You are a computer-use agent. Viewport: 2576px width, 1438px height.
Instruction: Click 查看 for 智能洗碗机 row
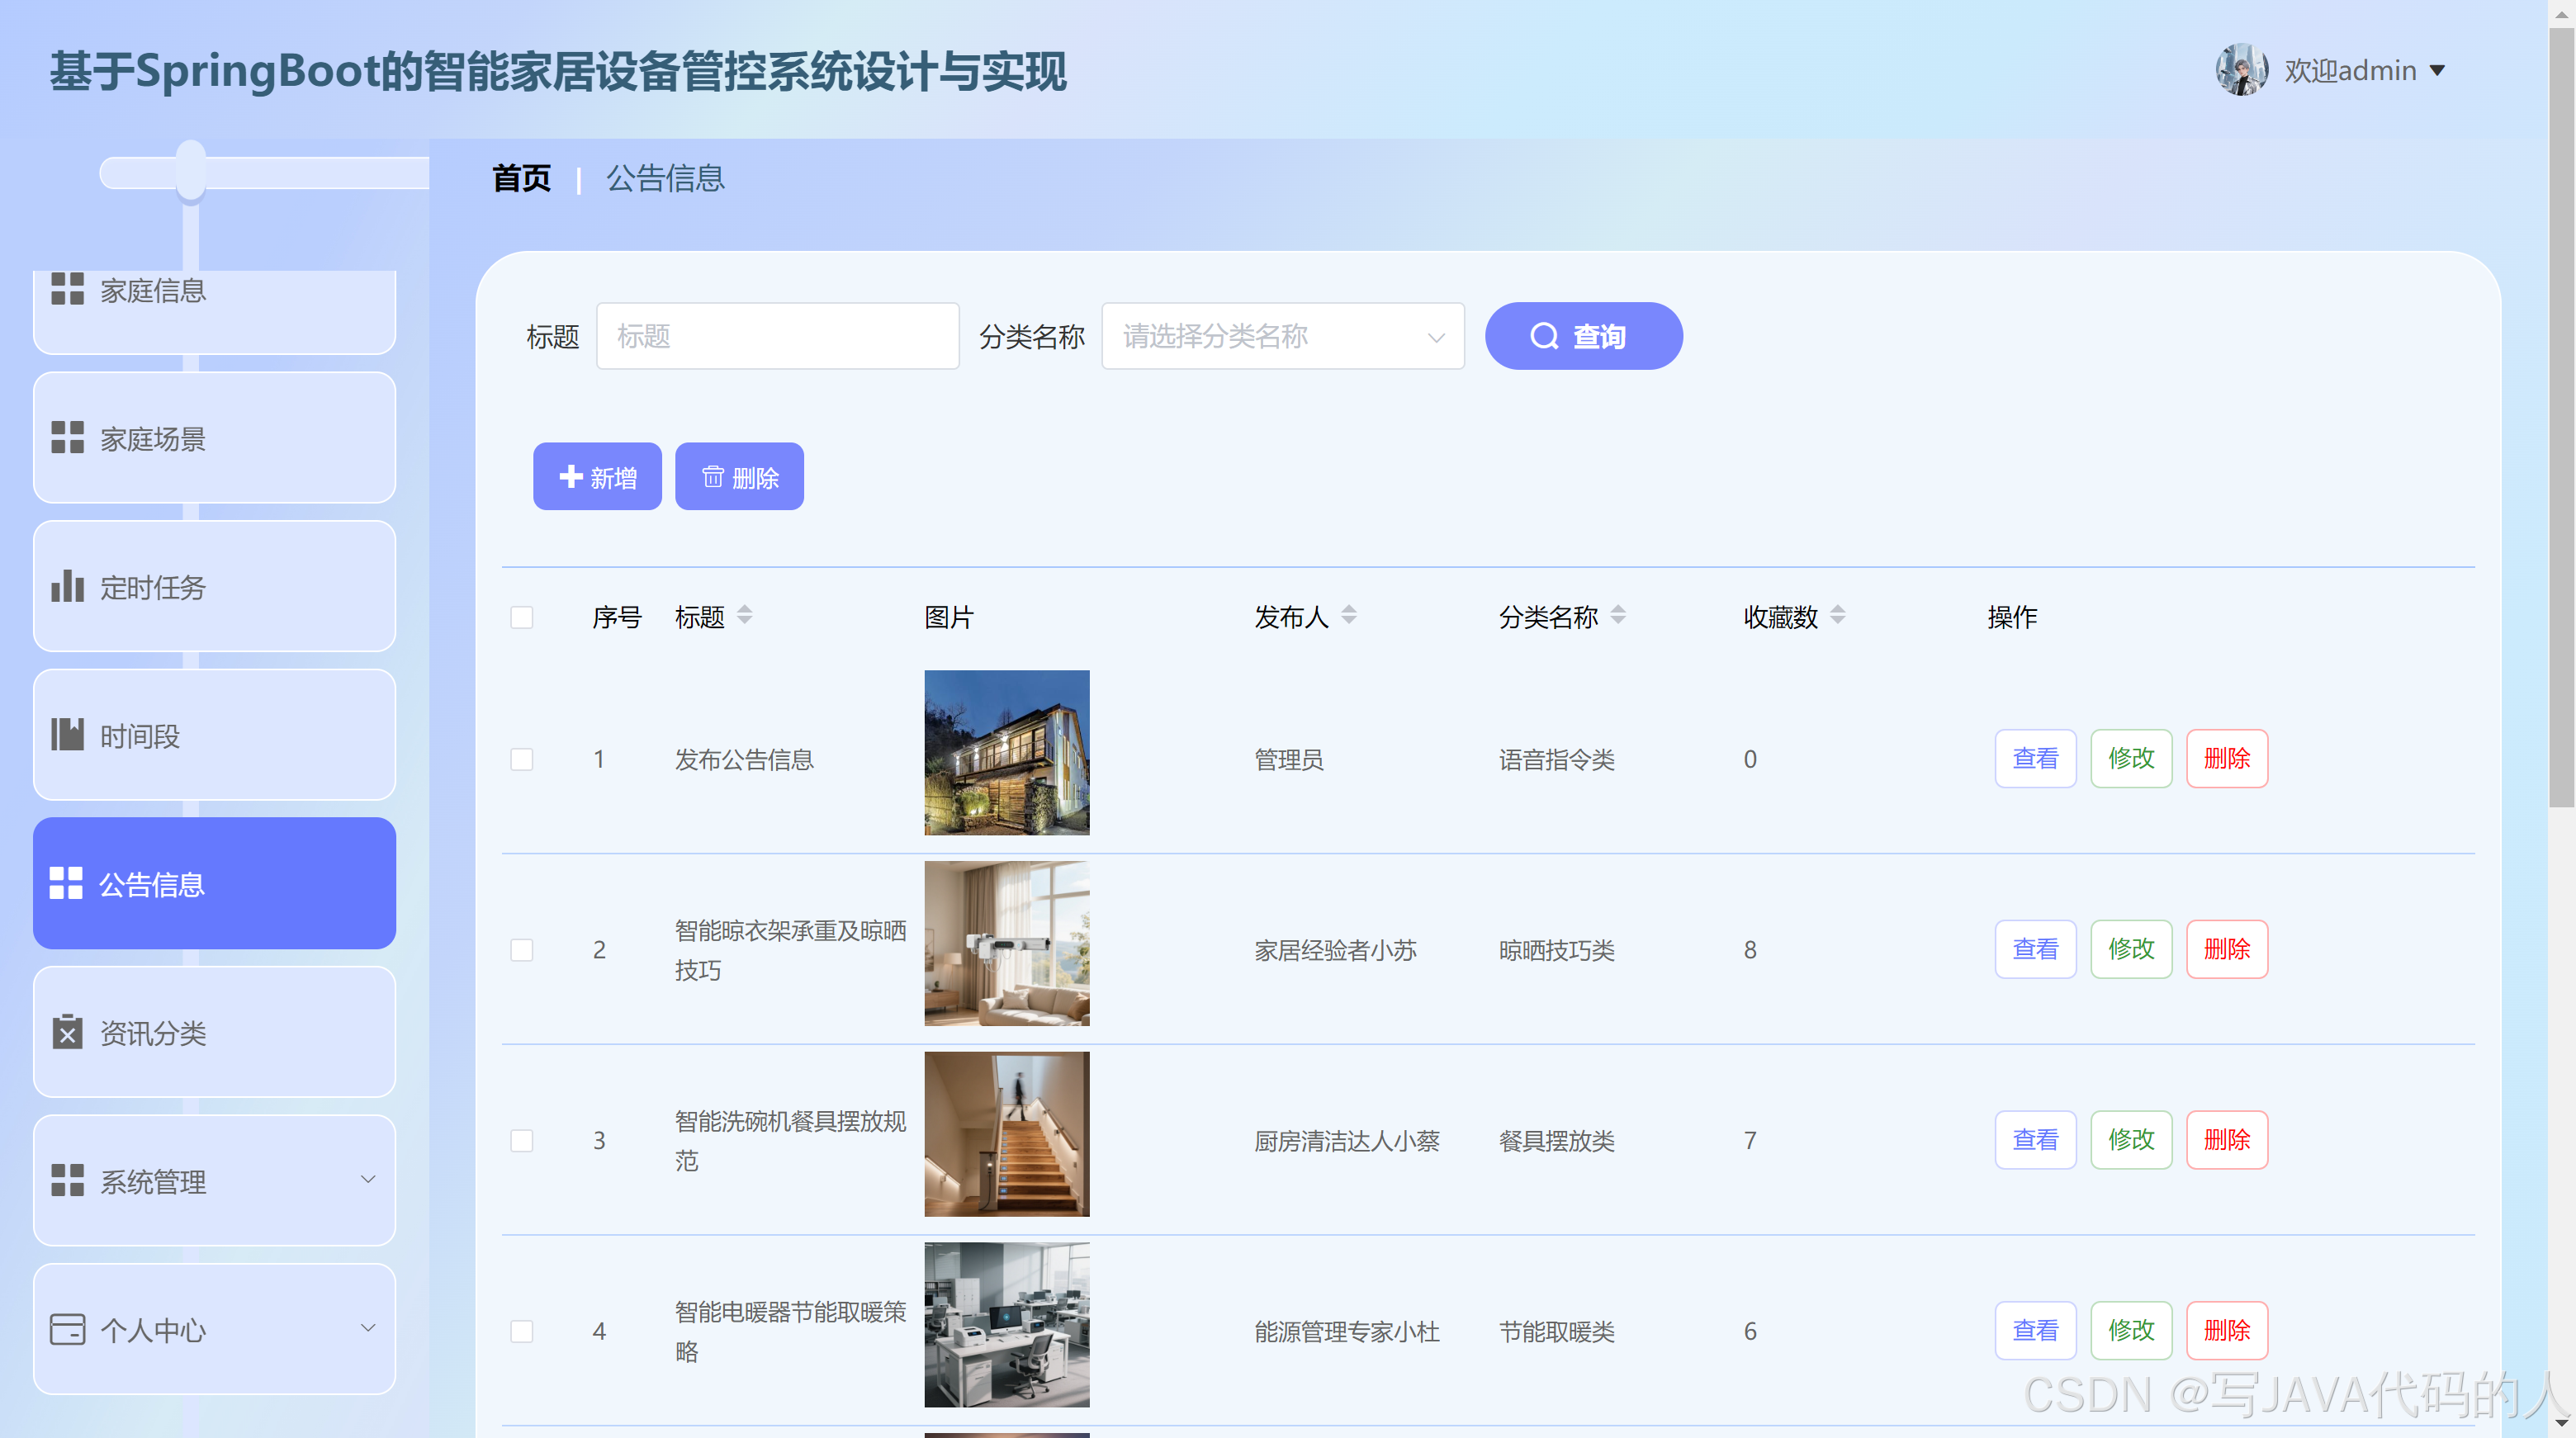click(x=2035, y=1140)
